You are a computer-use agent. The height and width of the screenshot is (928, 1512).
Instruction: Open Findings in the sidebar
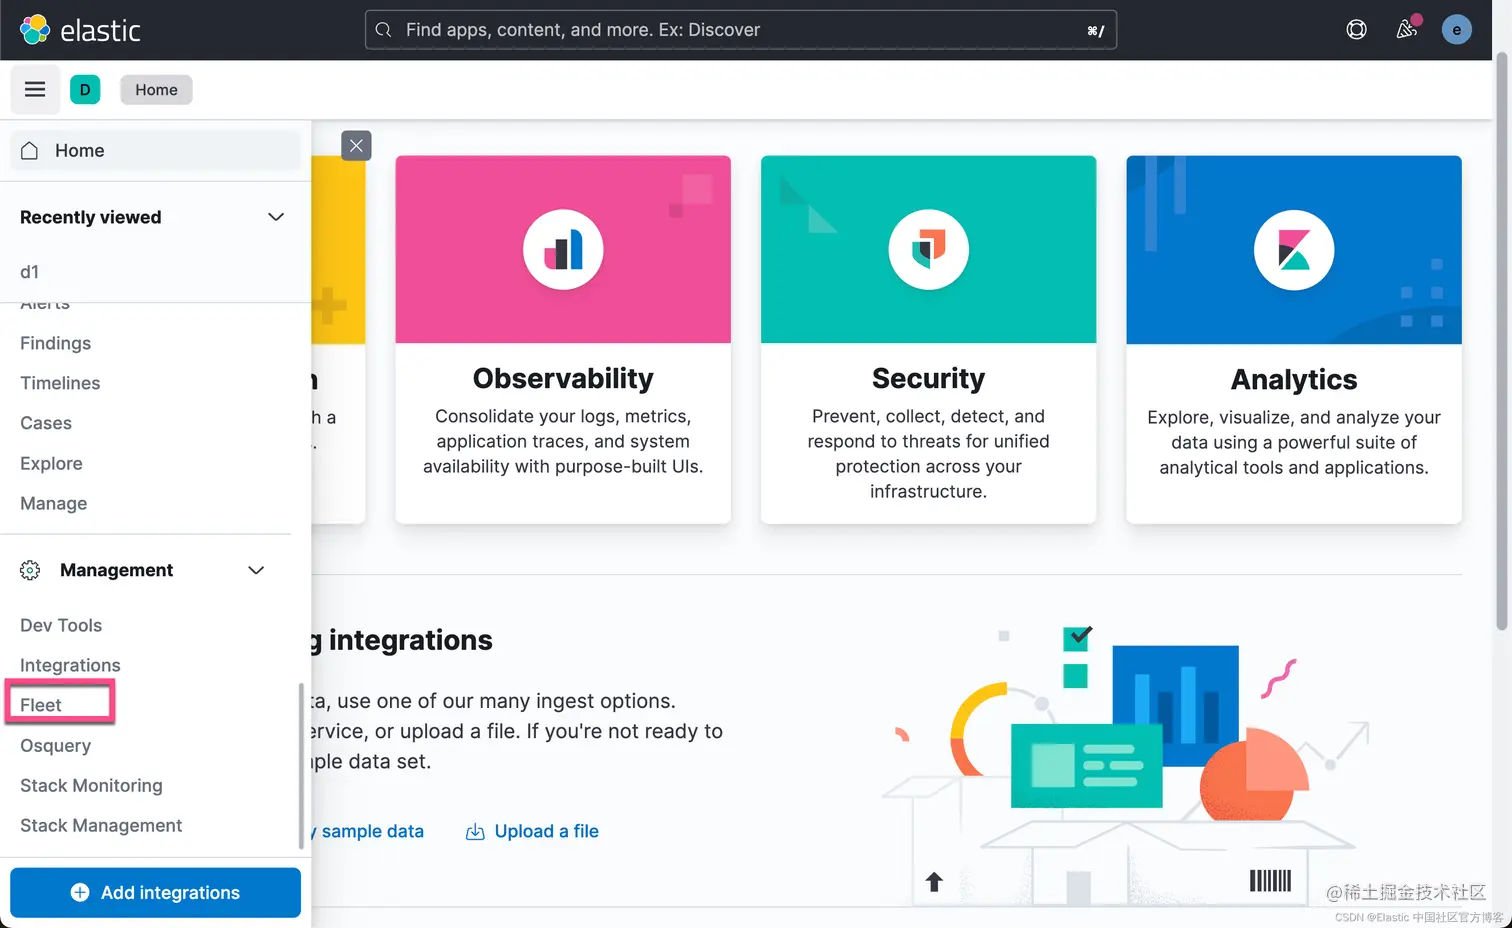click(55, 343)
